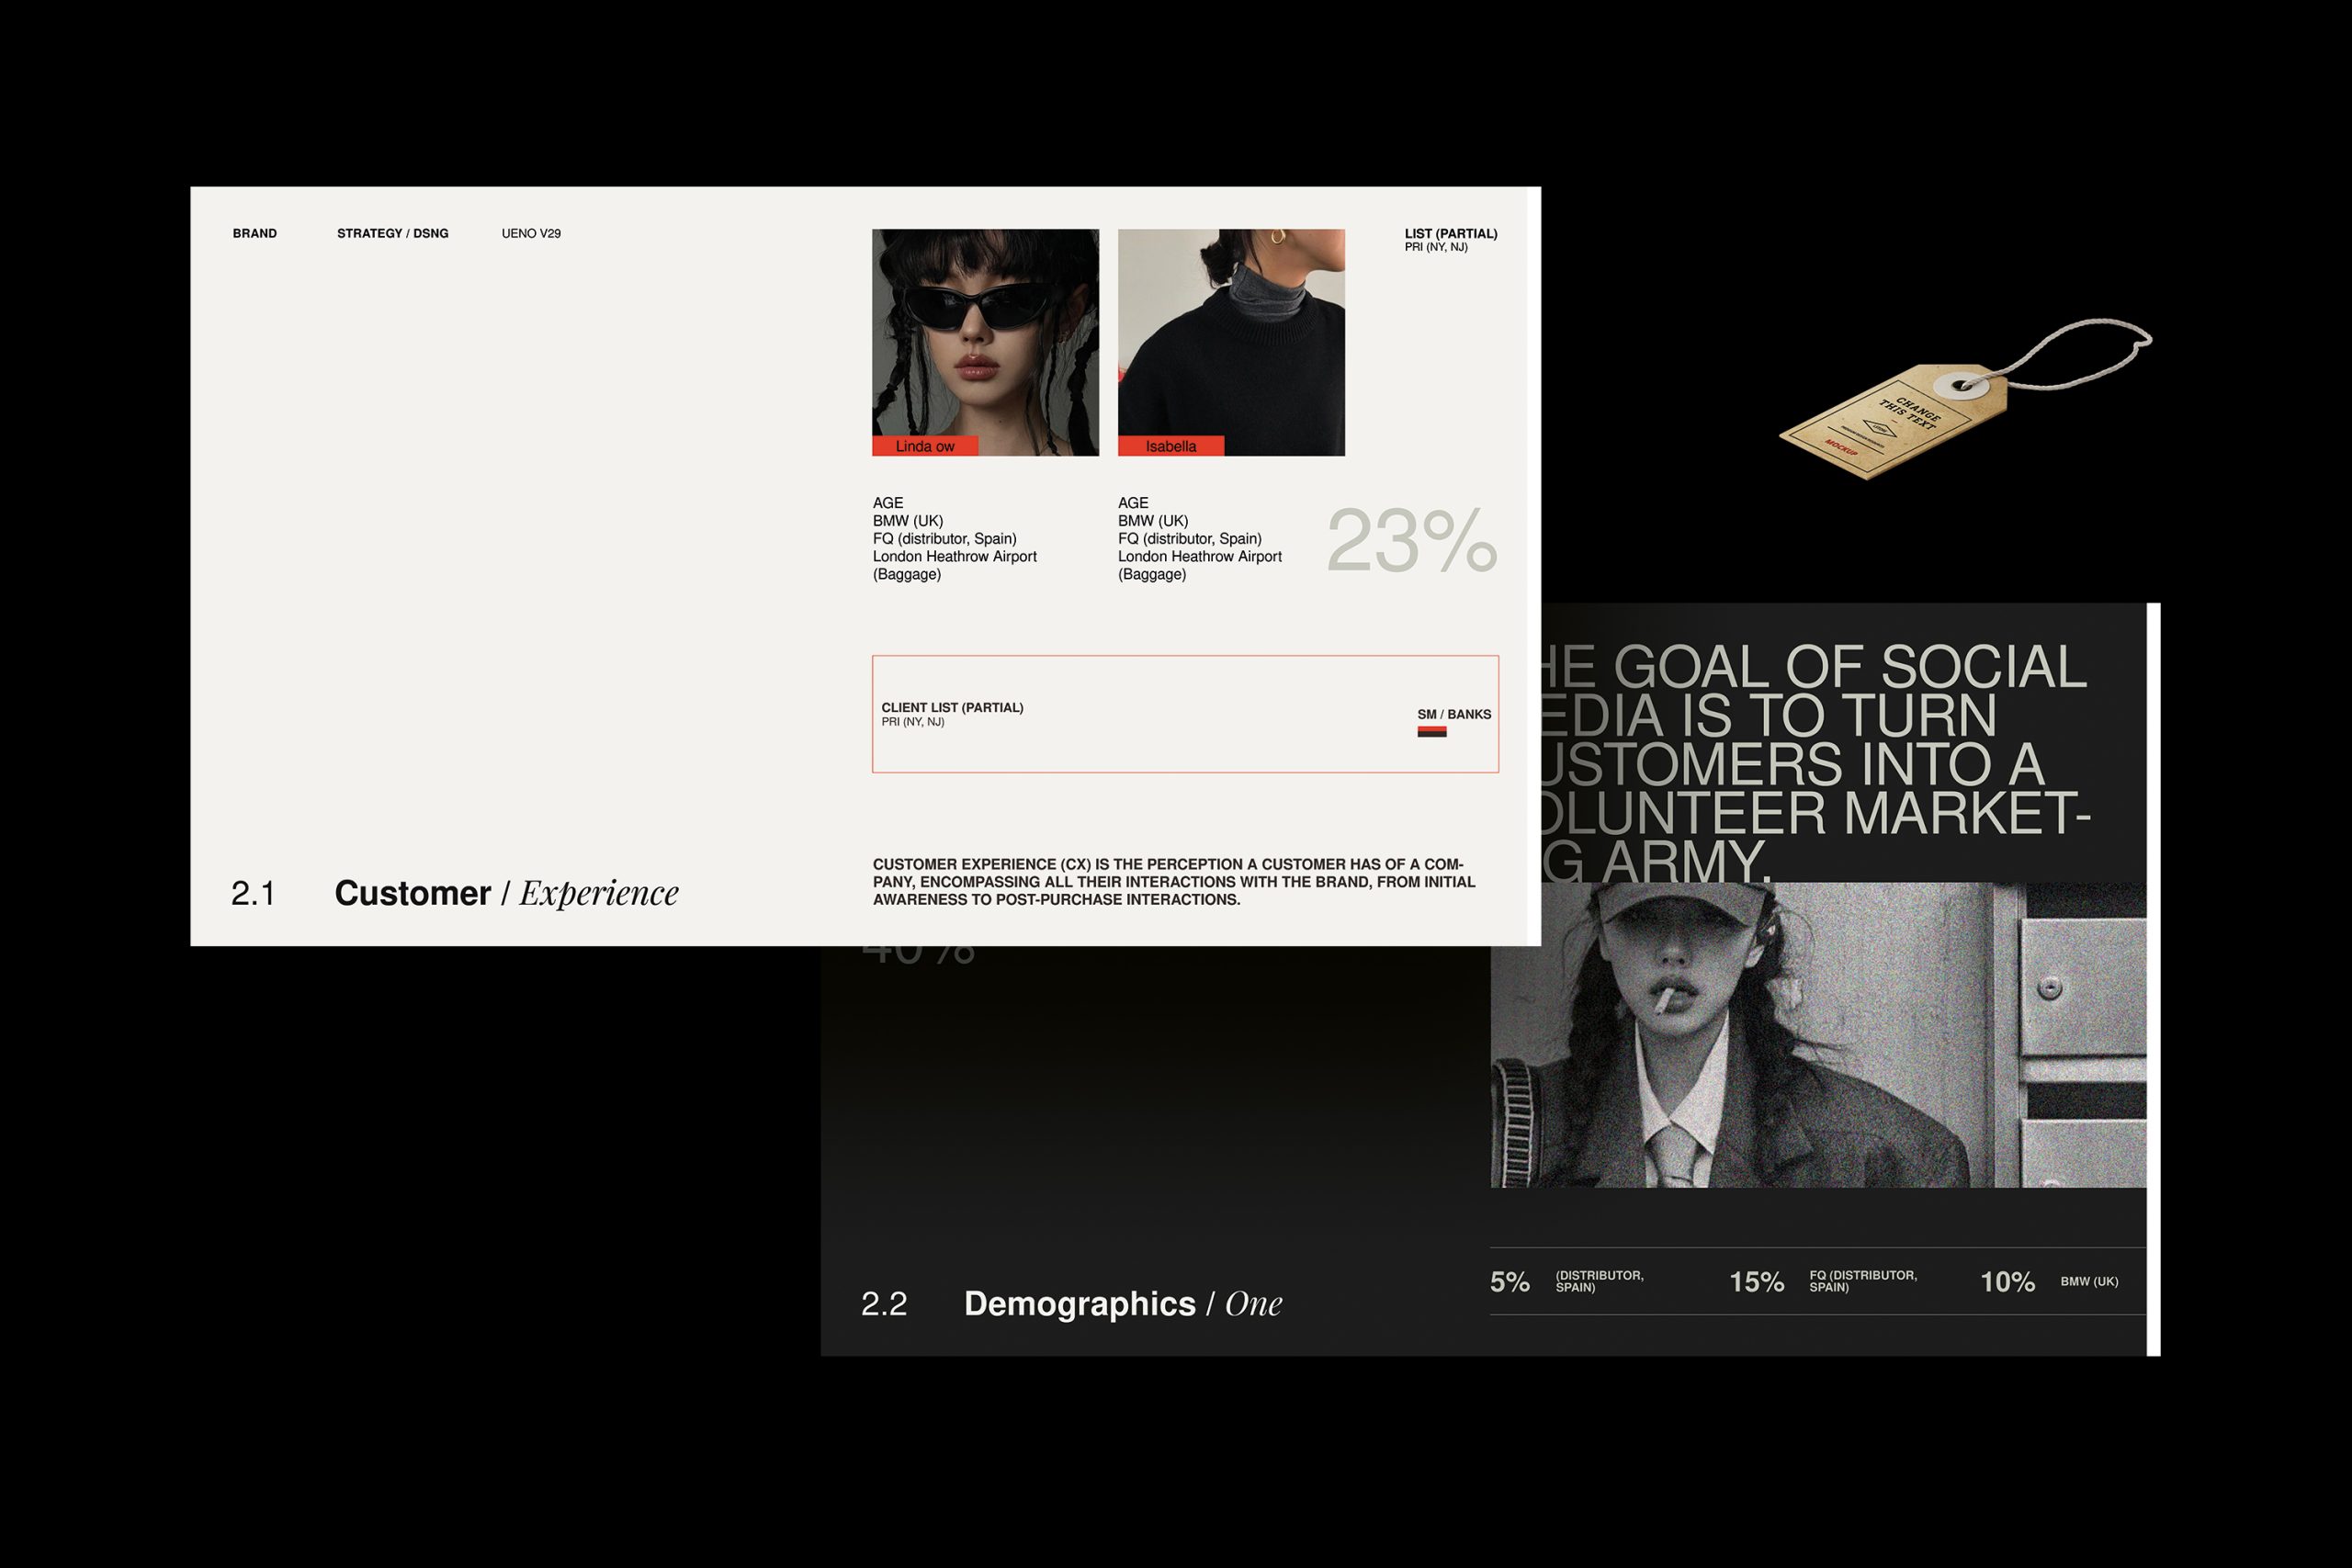
Task: Click the red and black SM / BANKS swatch
Action: [x=1431, y=732]
